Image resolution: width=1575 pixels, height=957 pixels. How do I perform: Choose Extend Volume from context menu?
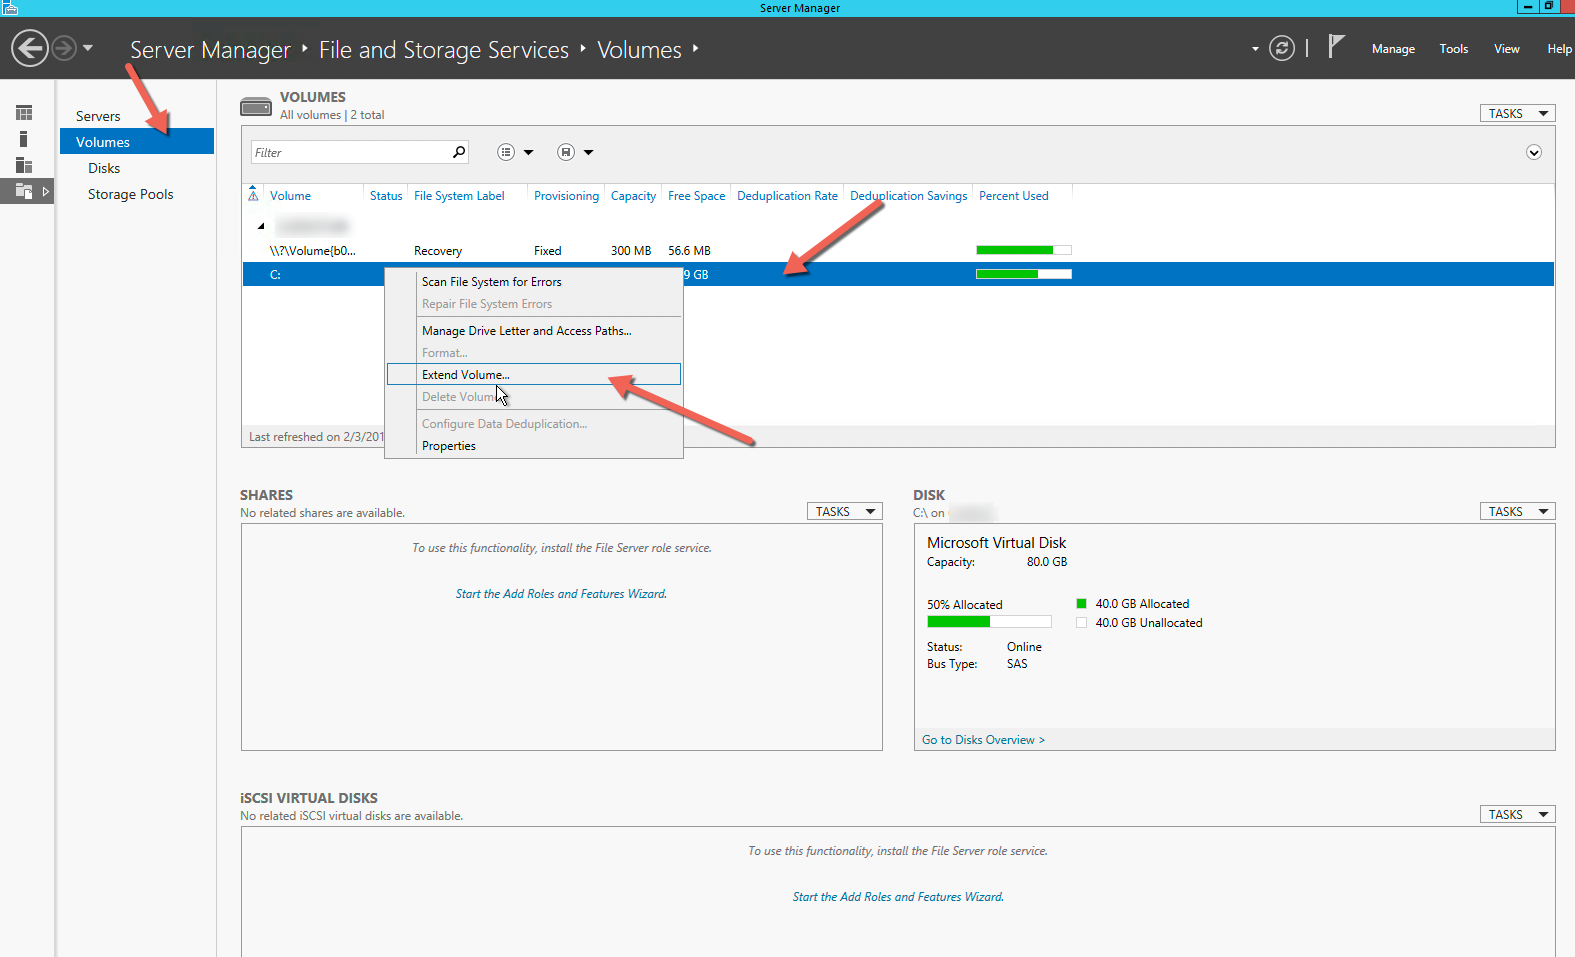534,375
